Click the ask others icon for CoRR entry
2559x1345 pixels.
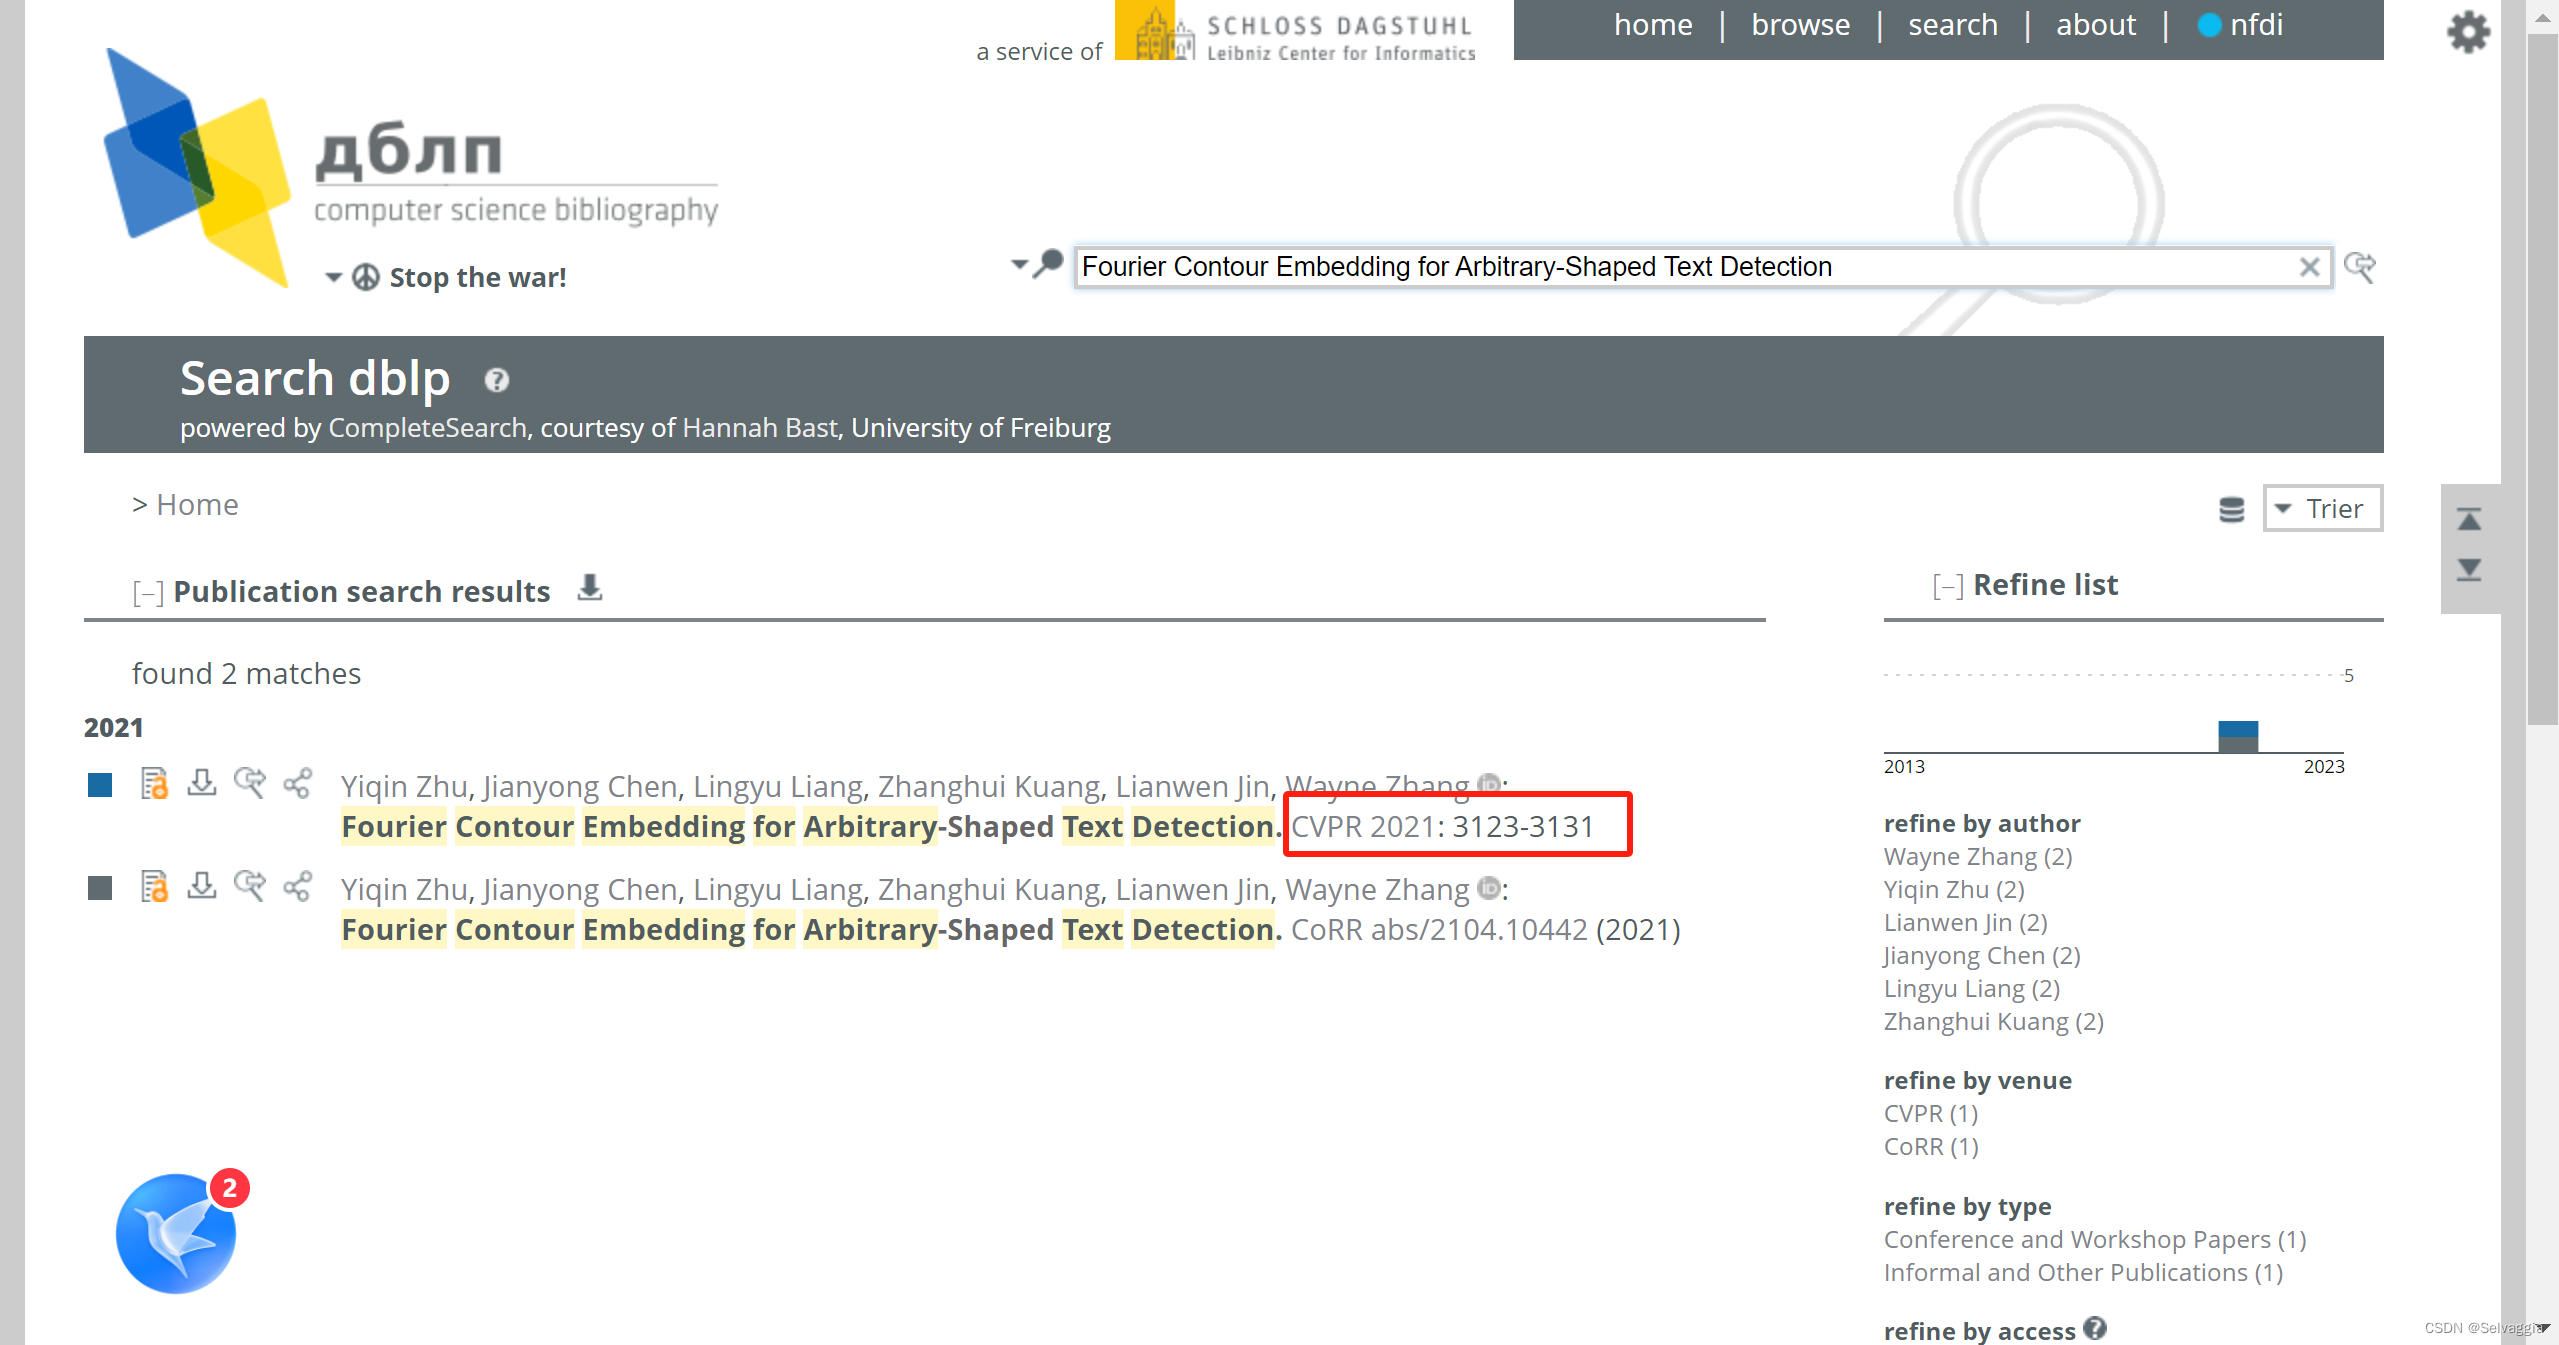[x=249, y=886]
